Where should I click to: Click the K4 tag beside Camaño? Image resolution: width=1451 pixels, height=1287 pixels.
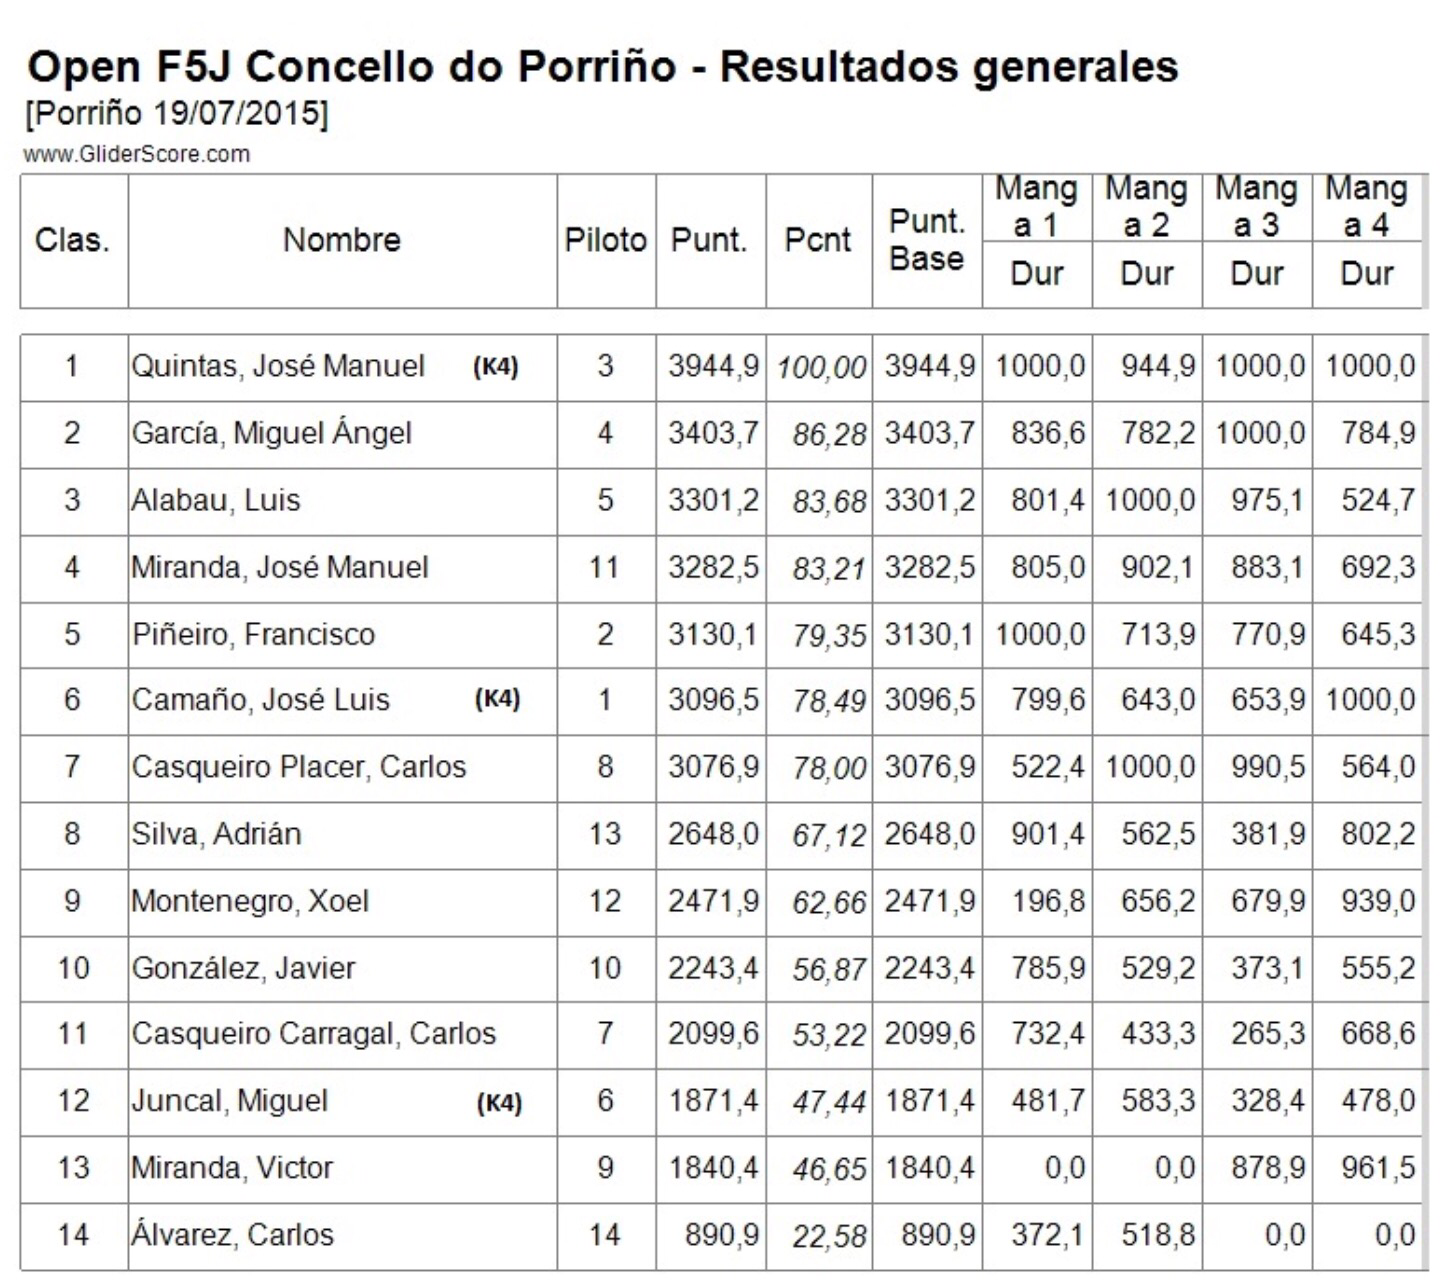497,699
